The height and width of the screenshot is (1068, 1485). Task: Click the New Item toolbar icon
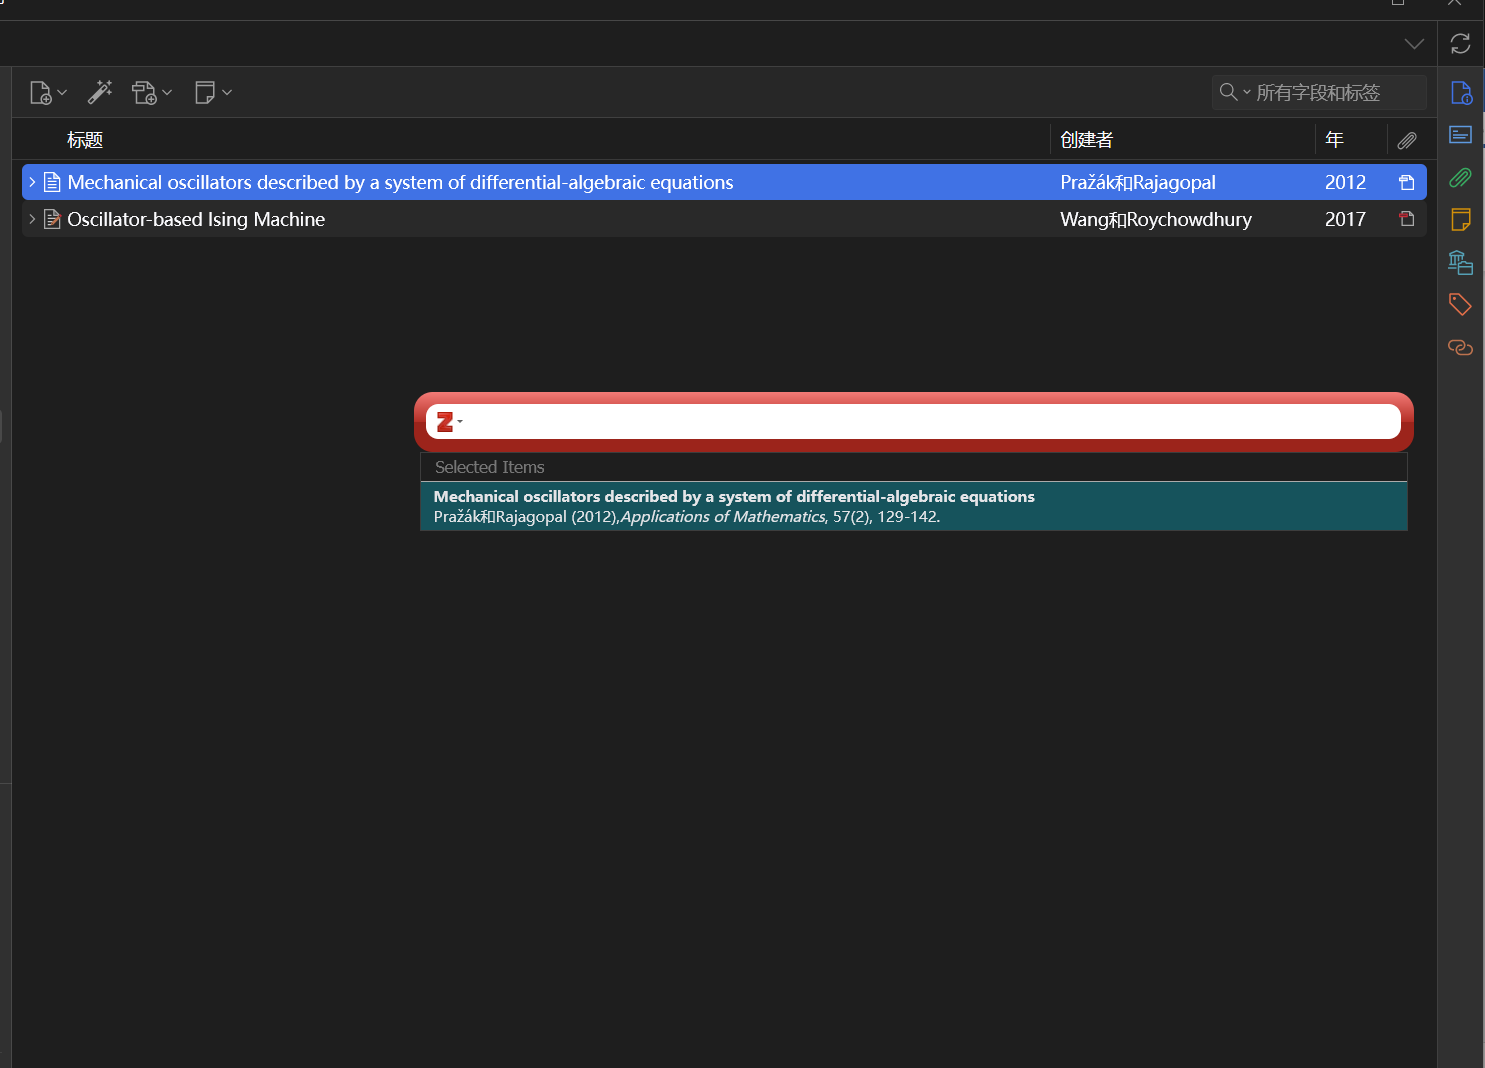pyautogui.click(x=41, y=93)
